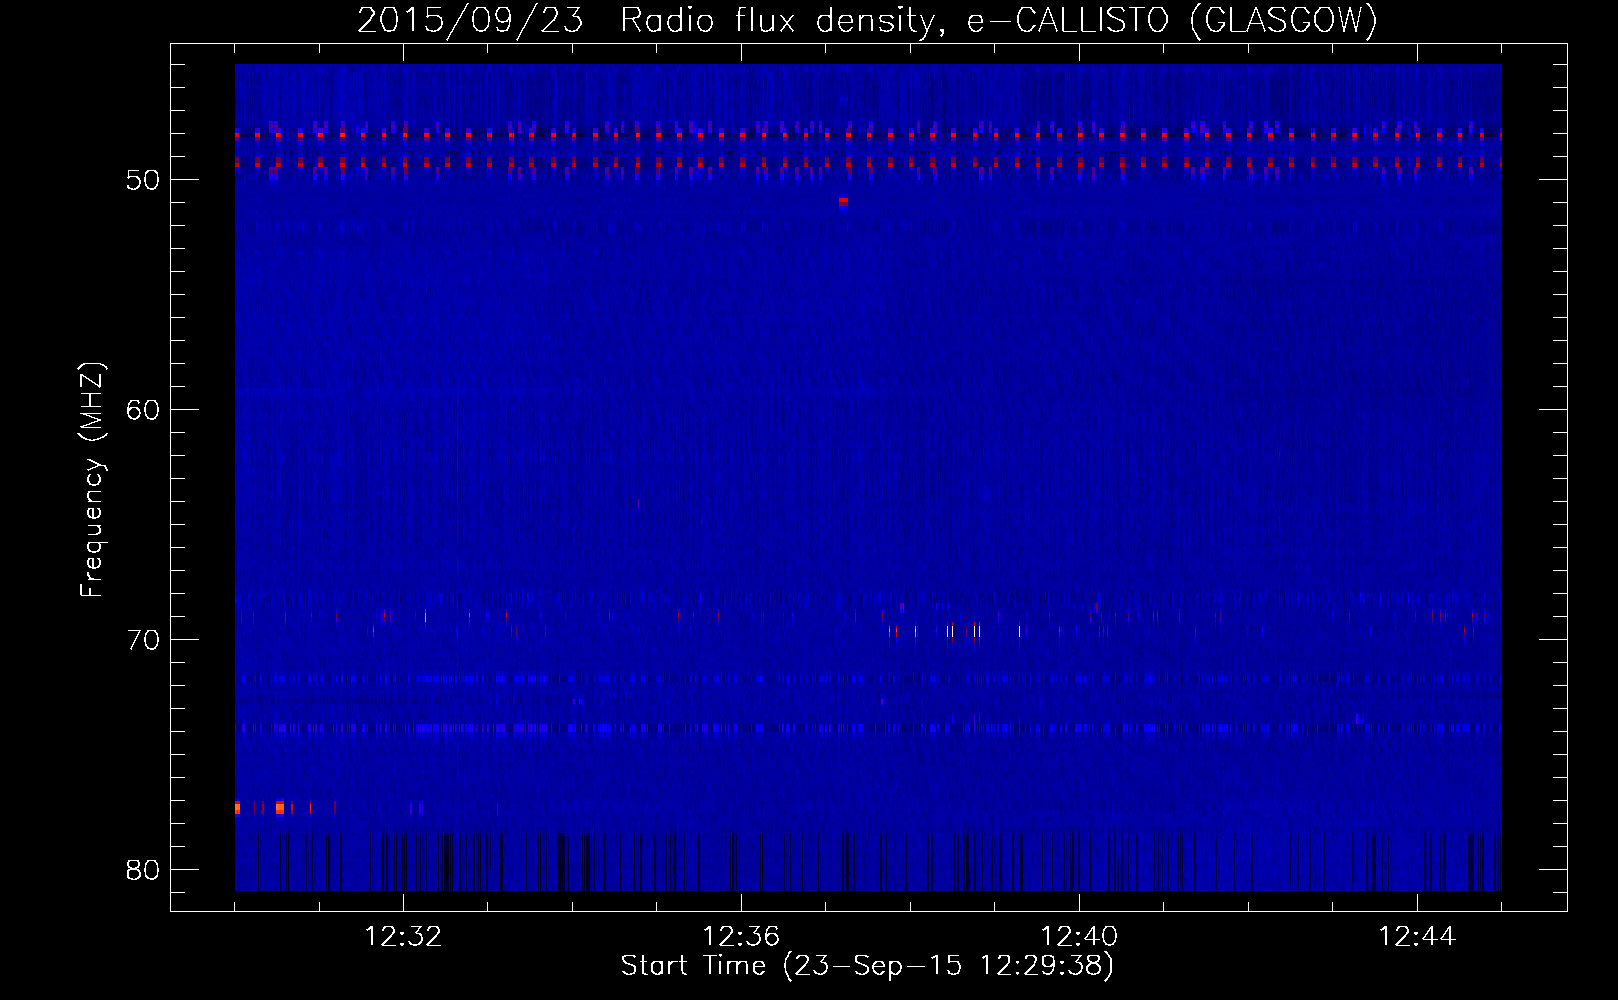Click the 50 frequency tick label
The image size is (1618, 1000).
point(143,180)
